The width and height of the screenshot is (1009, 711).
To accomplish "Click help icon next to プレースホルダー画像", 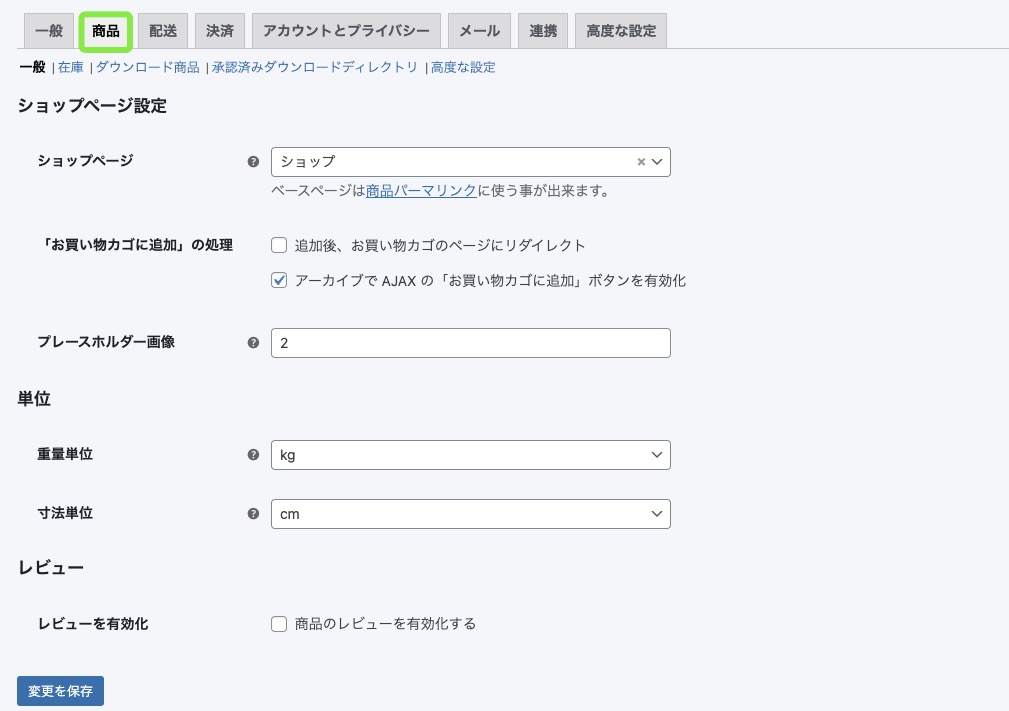I will coord(254,342).
